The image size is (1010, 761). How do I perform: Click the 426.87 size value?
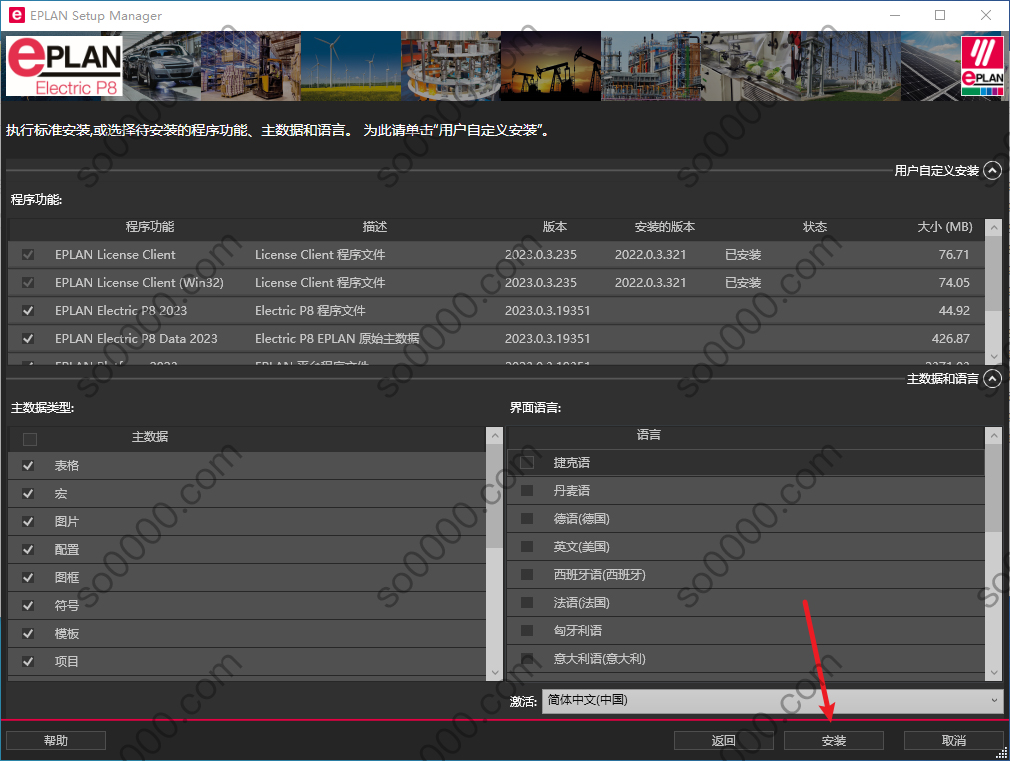pyautogui.click(x=950, y=338)
